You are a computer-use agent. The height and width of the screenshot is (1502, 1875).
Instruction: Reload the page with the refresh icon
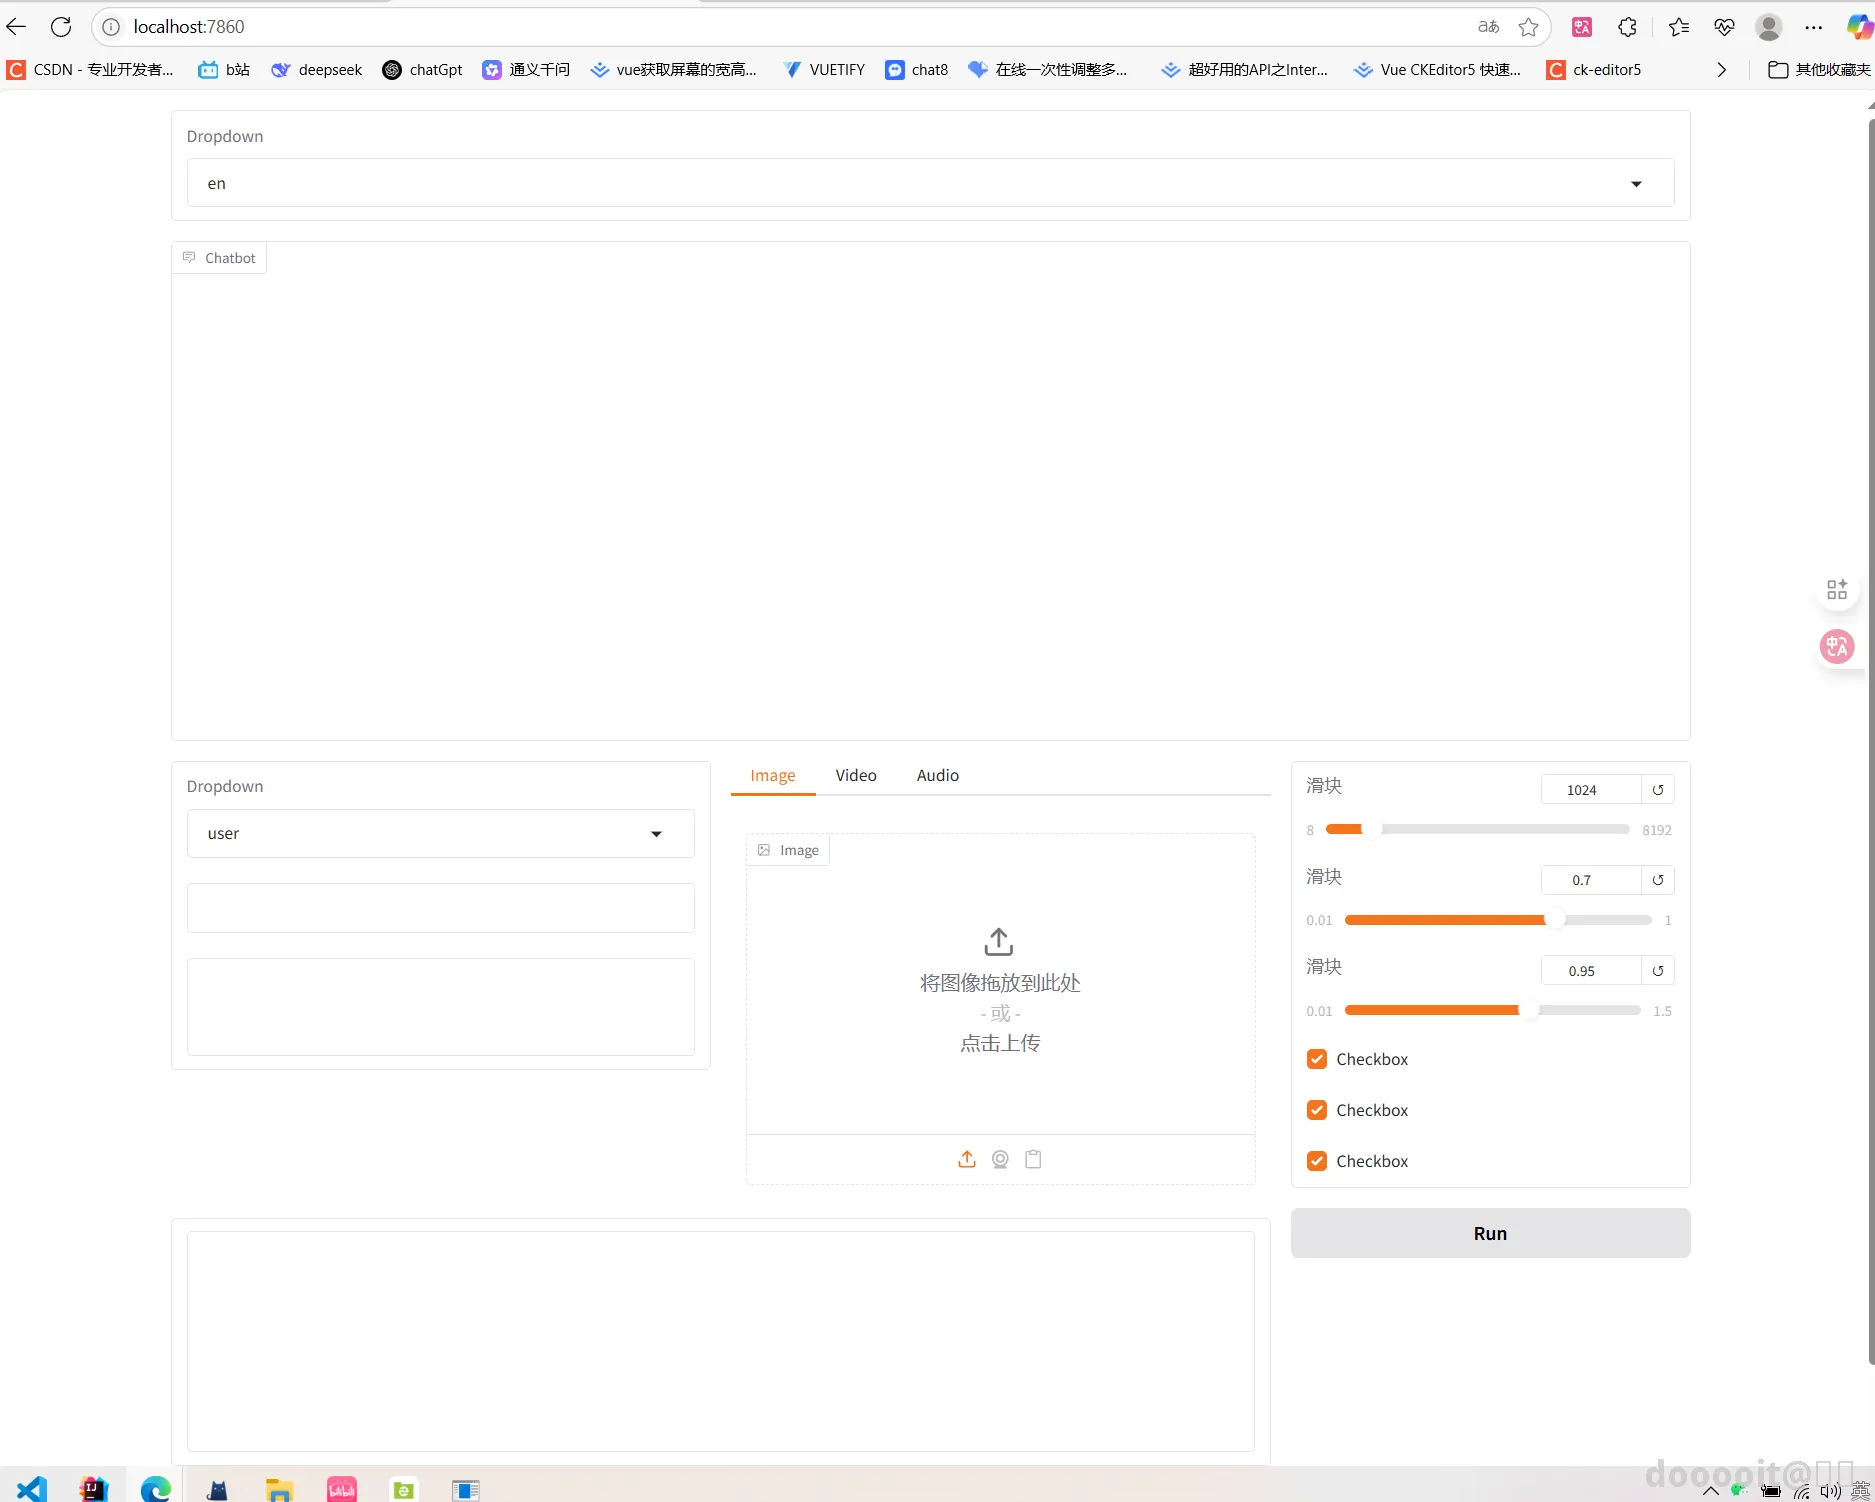[61, 27]
